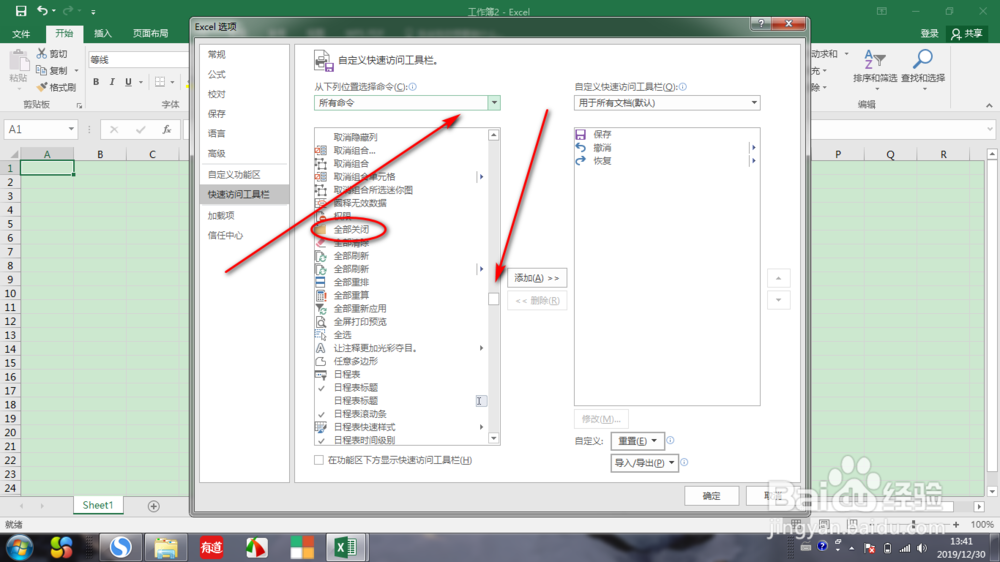Click the Excel icon on the taskbar
This screenshot has height=562, width=1000.
346,547
